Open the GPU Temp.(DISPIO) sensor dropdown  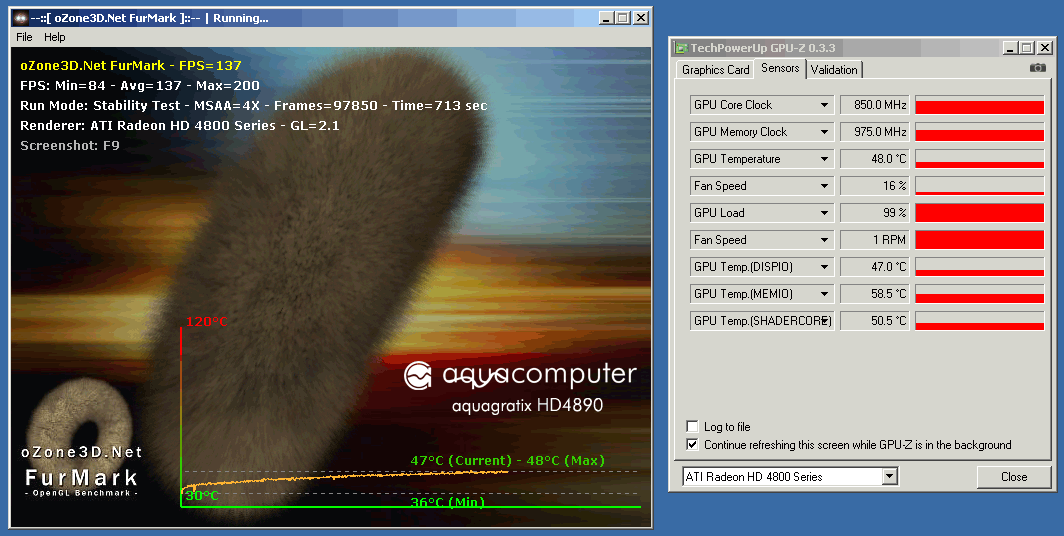point(824,267)
